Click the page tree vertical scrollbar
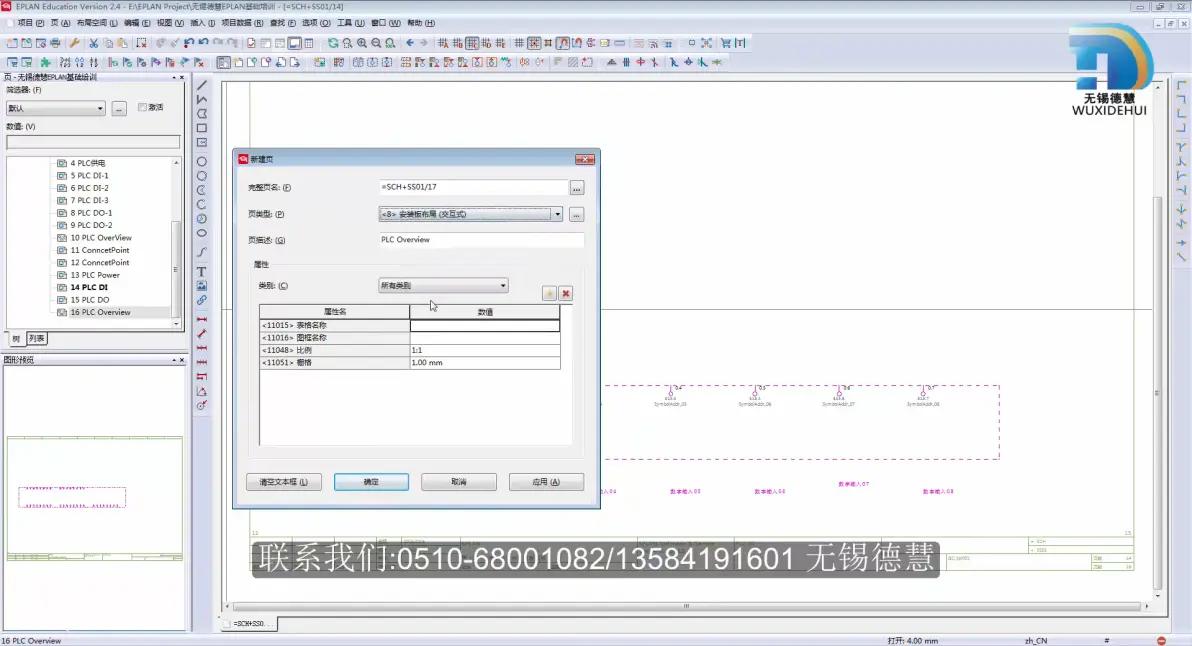1192x646 pixels. click(x=176, y=269)
